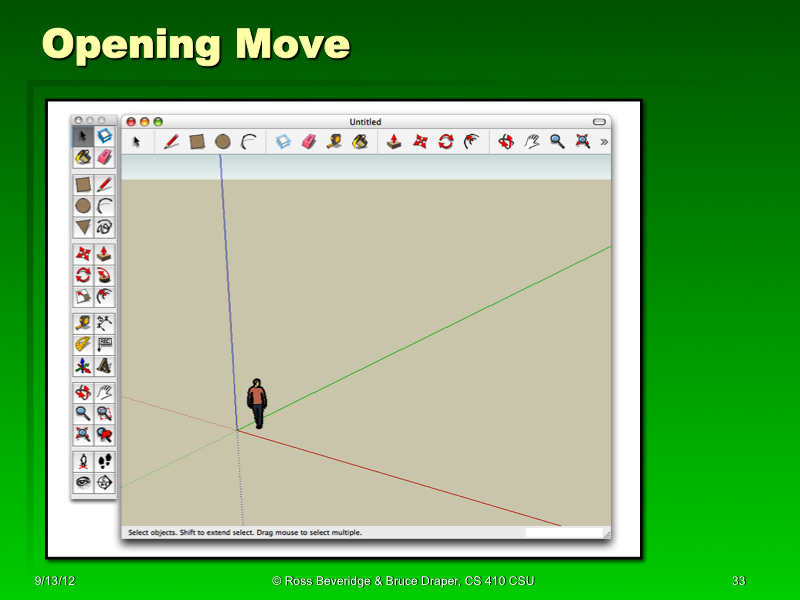The image size is (800, 600).
Task: Select the Push/Pull tool
Action: [393, 141]
